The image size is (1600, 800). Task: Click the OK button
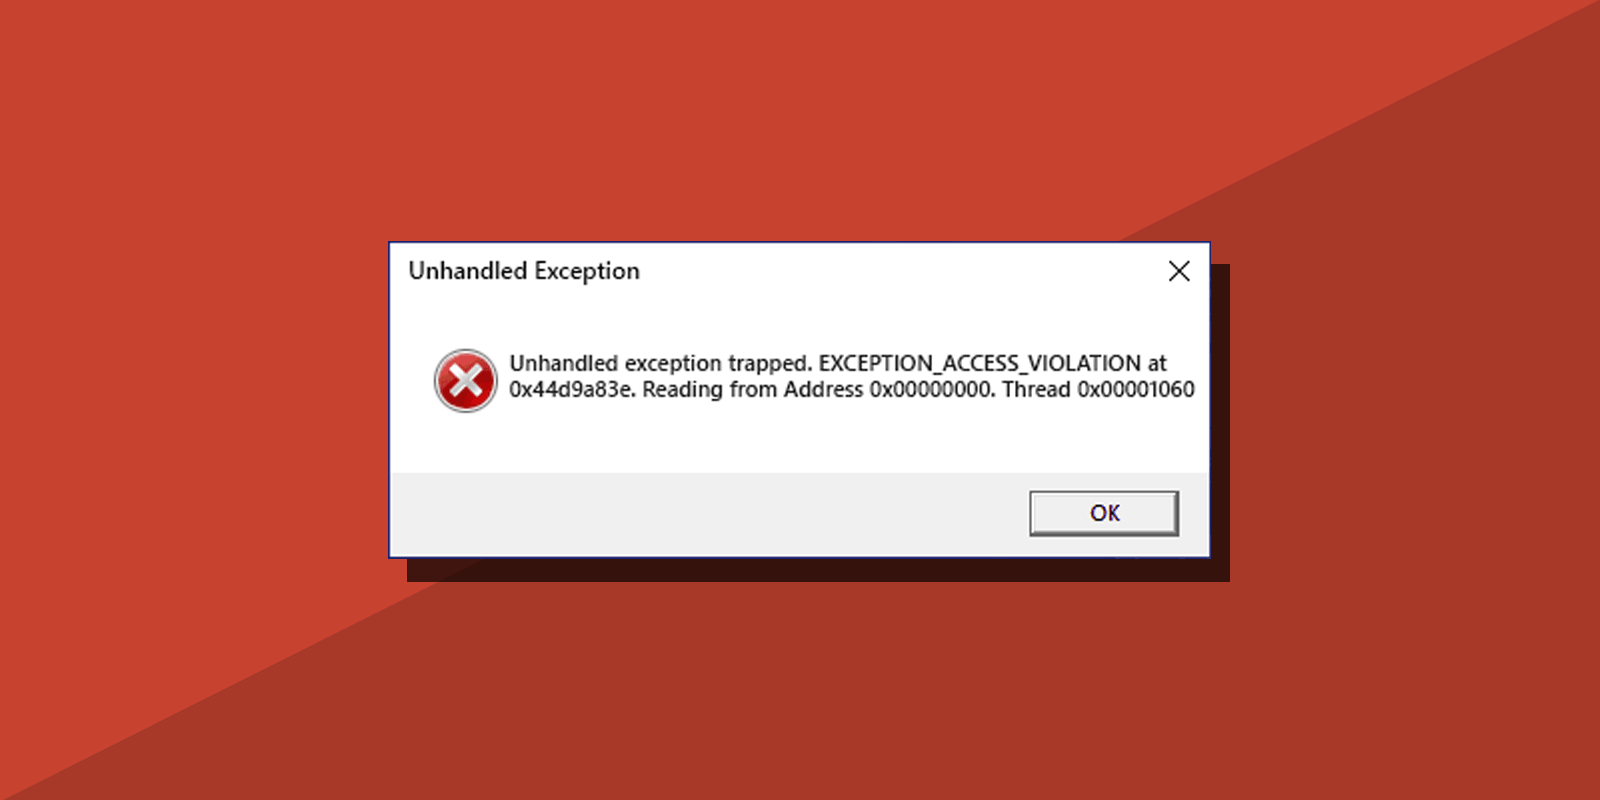1104,513
